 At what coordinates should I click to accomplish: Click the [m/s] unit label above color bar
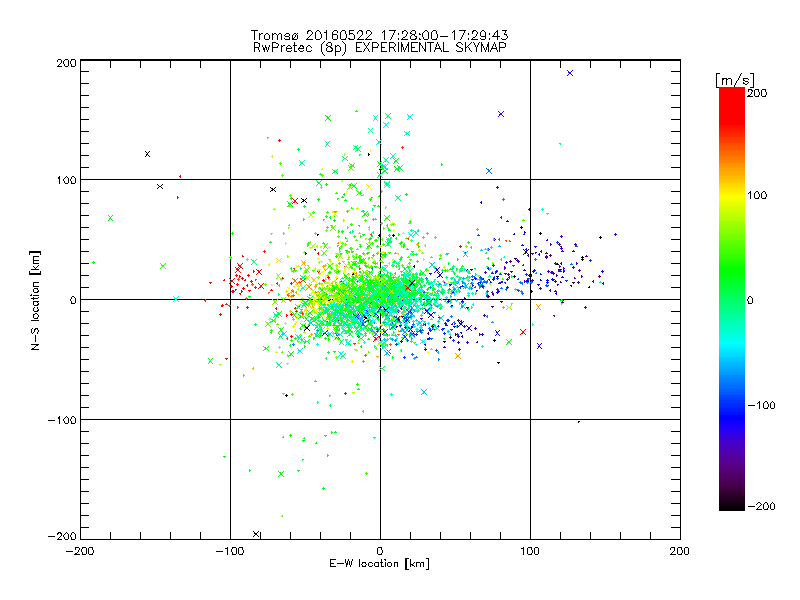click(x=735, y=80)
